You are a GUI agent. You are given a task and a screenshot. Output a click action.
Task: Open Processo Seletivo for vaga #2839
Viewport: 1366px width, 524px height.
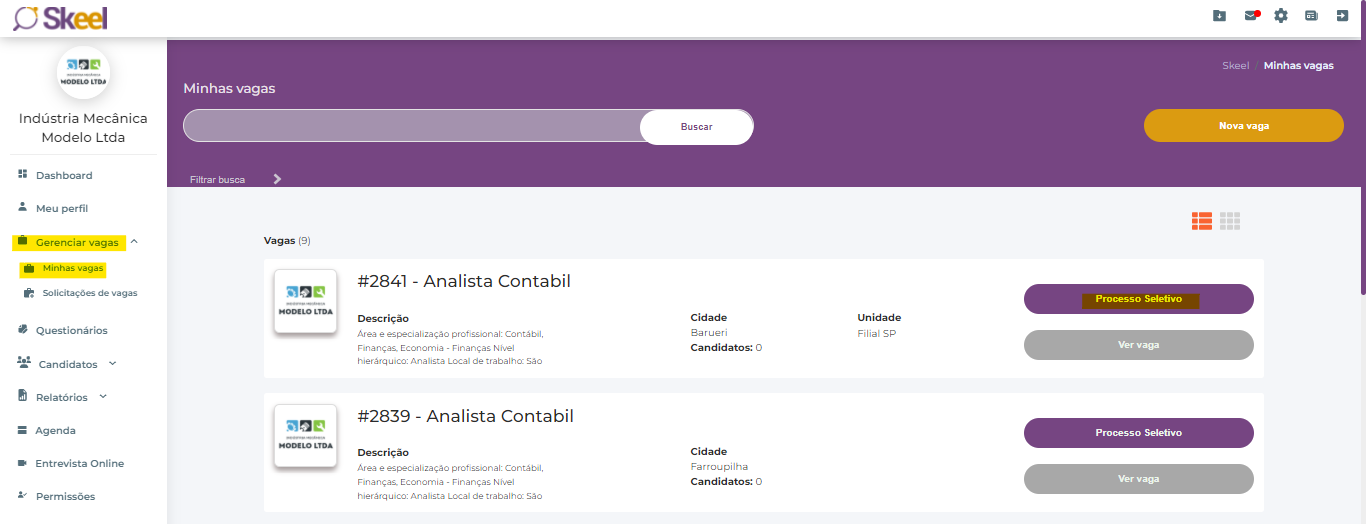[x=1138, y=433]
